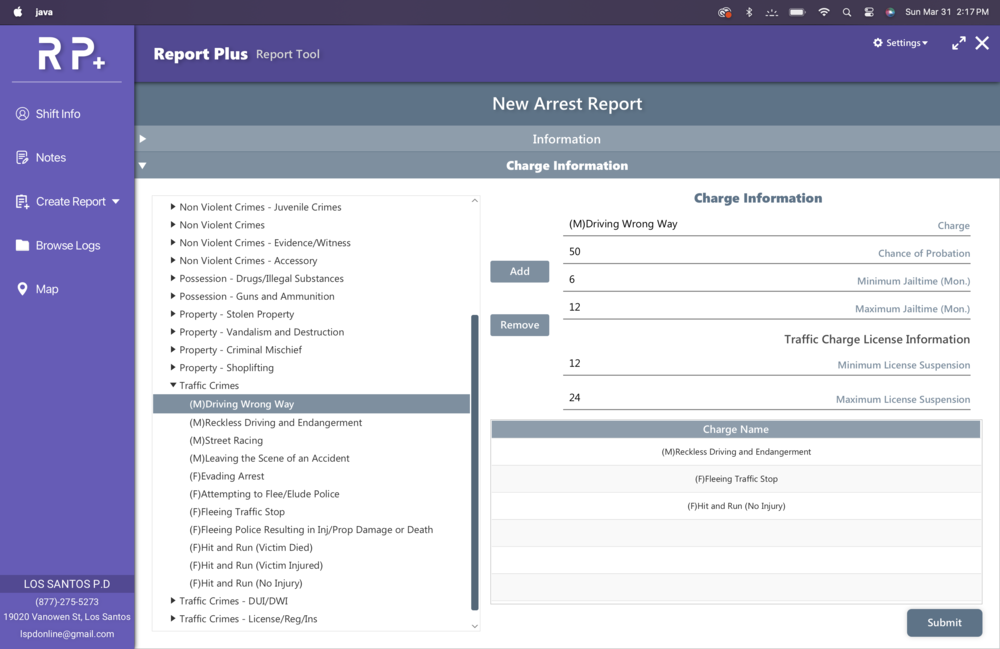Click the Remove charge button

coord(519,325)
